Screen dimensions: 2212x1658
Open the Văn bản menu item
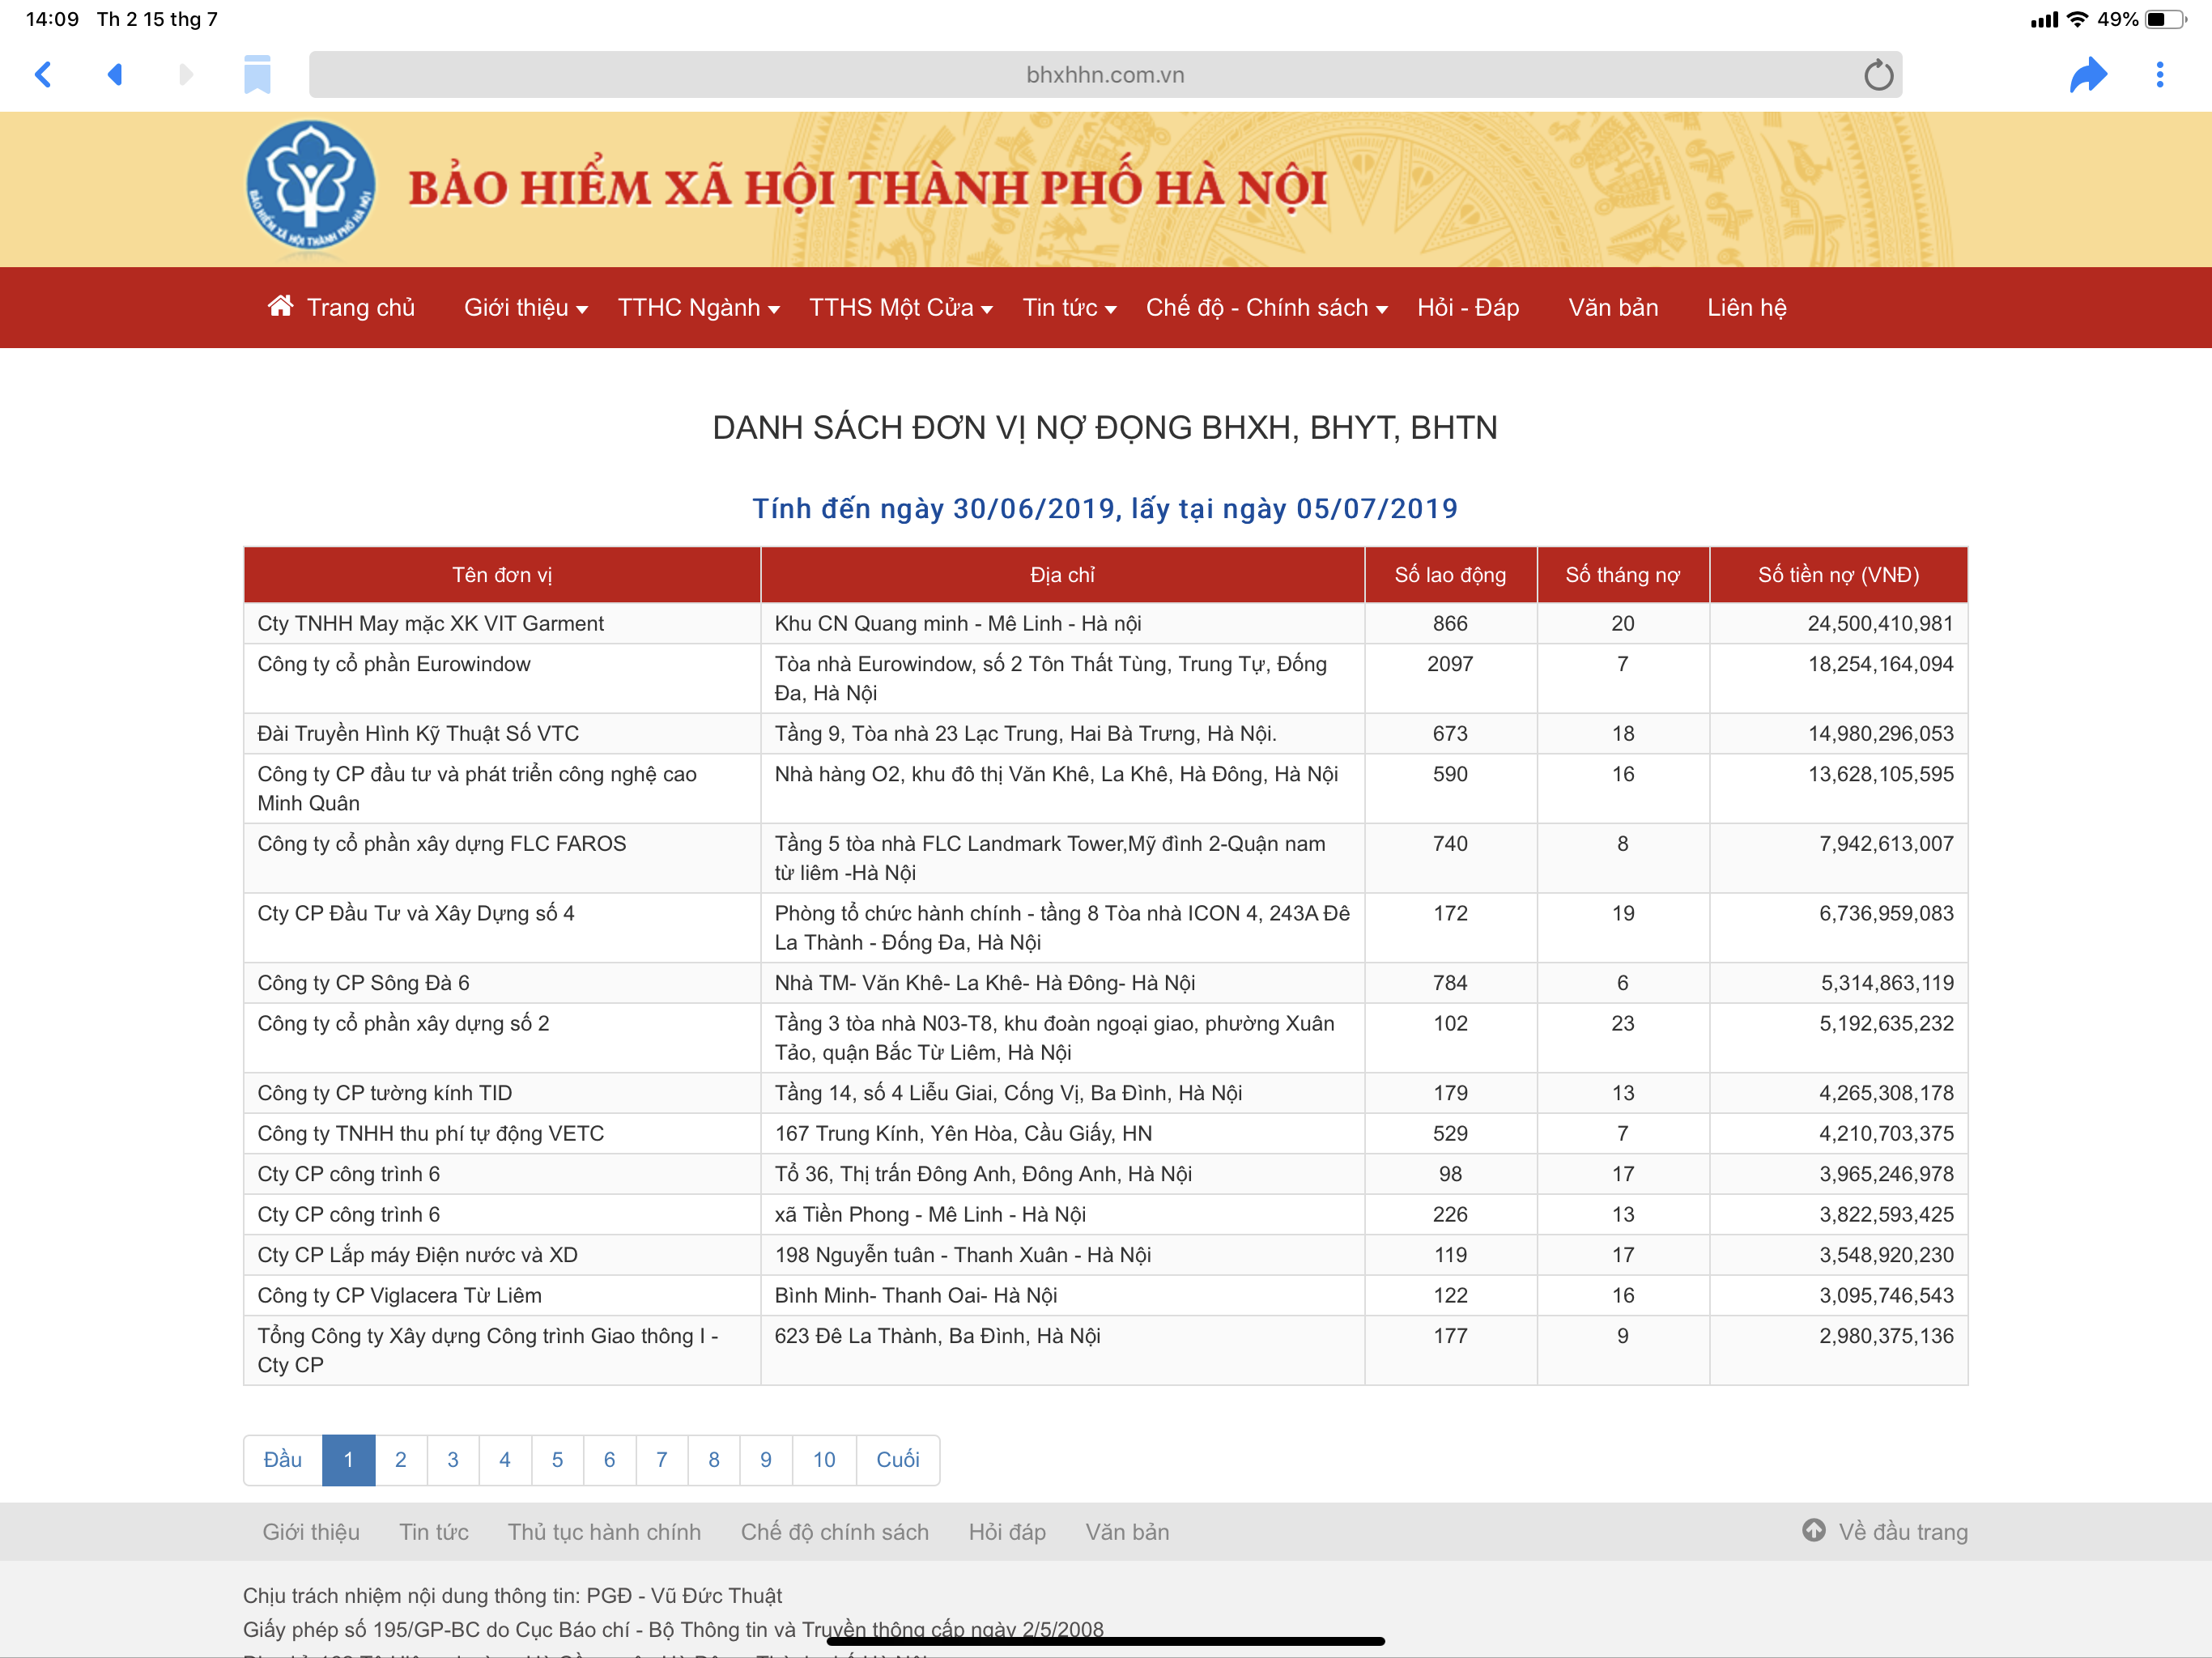pos(1612,308)
